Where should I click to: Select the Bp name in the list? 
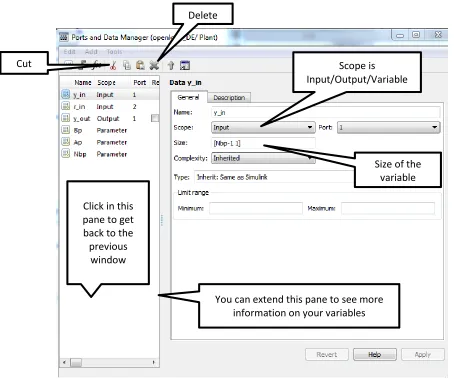(x=78, y=130)
